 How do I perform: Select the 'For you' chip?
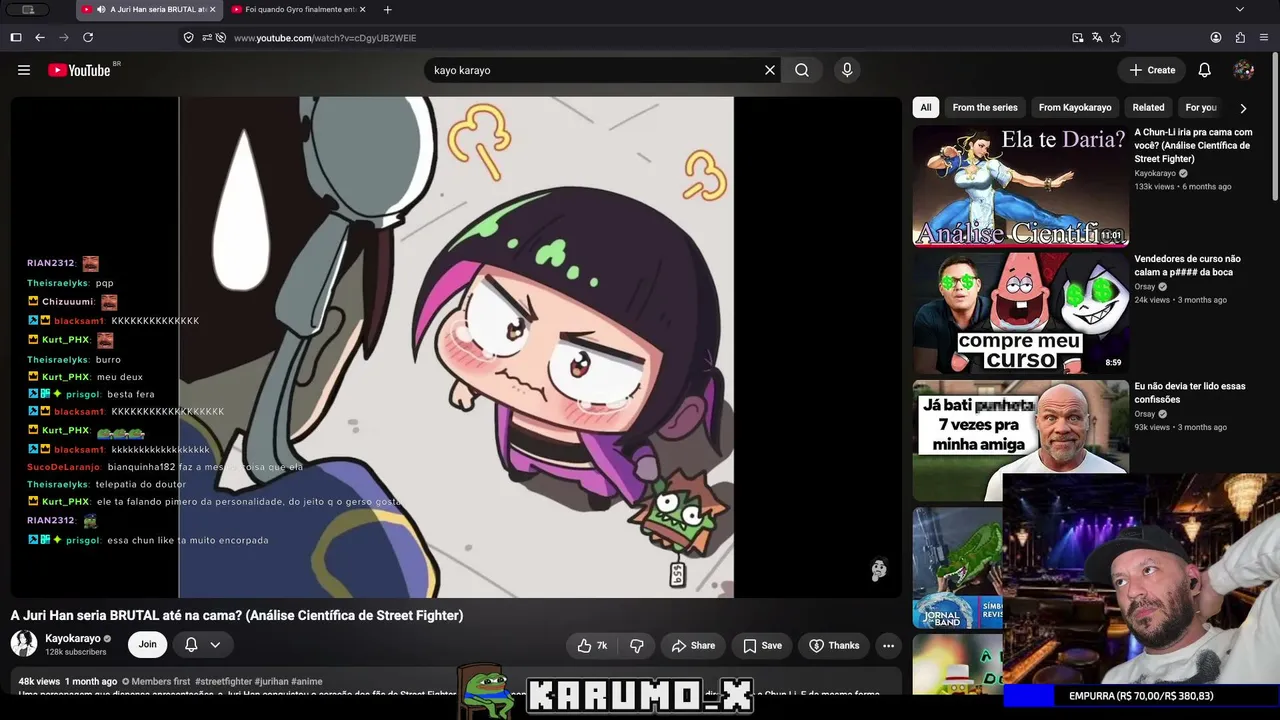click(x=1201, y=107)
